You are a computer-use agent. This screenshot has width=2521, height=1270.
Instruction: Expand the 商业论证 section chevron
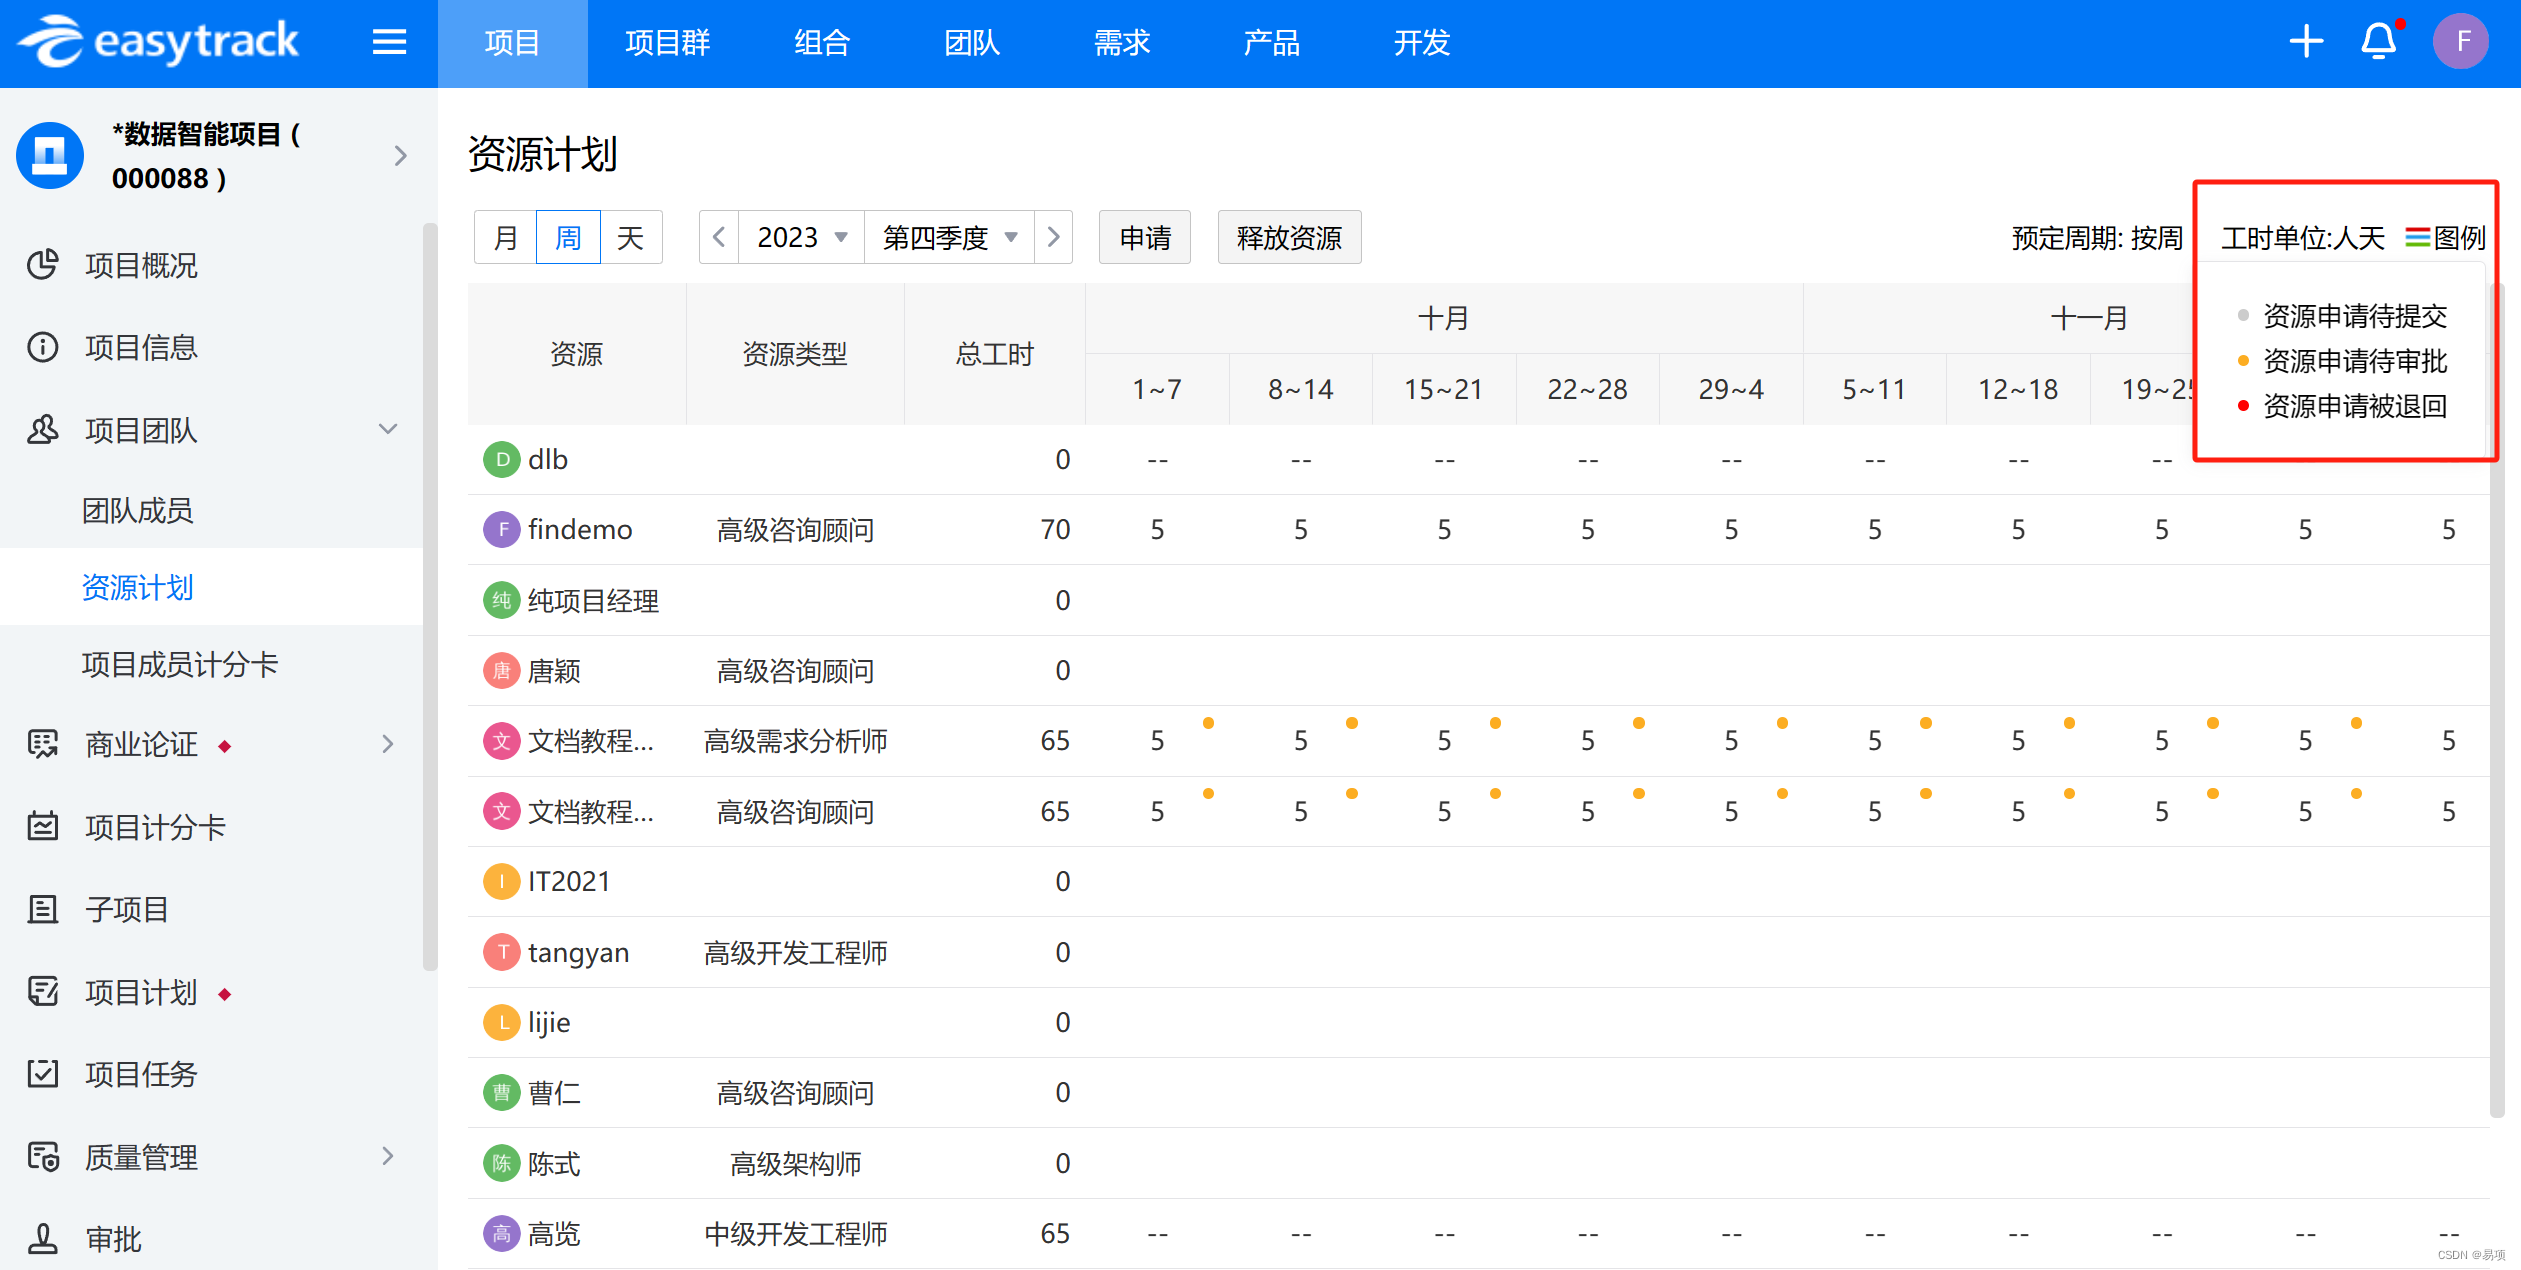point(388,744)
